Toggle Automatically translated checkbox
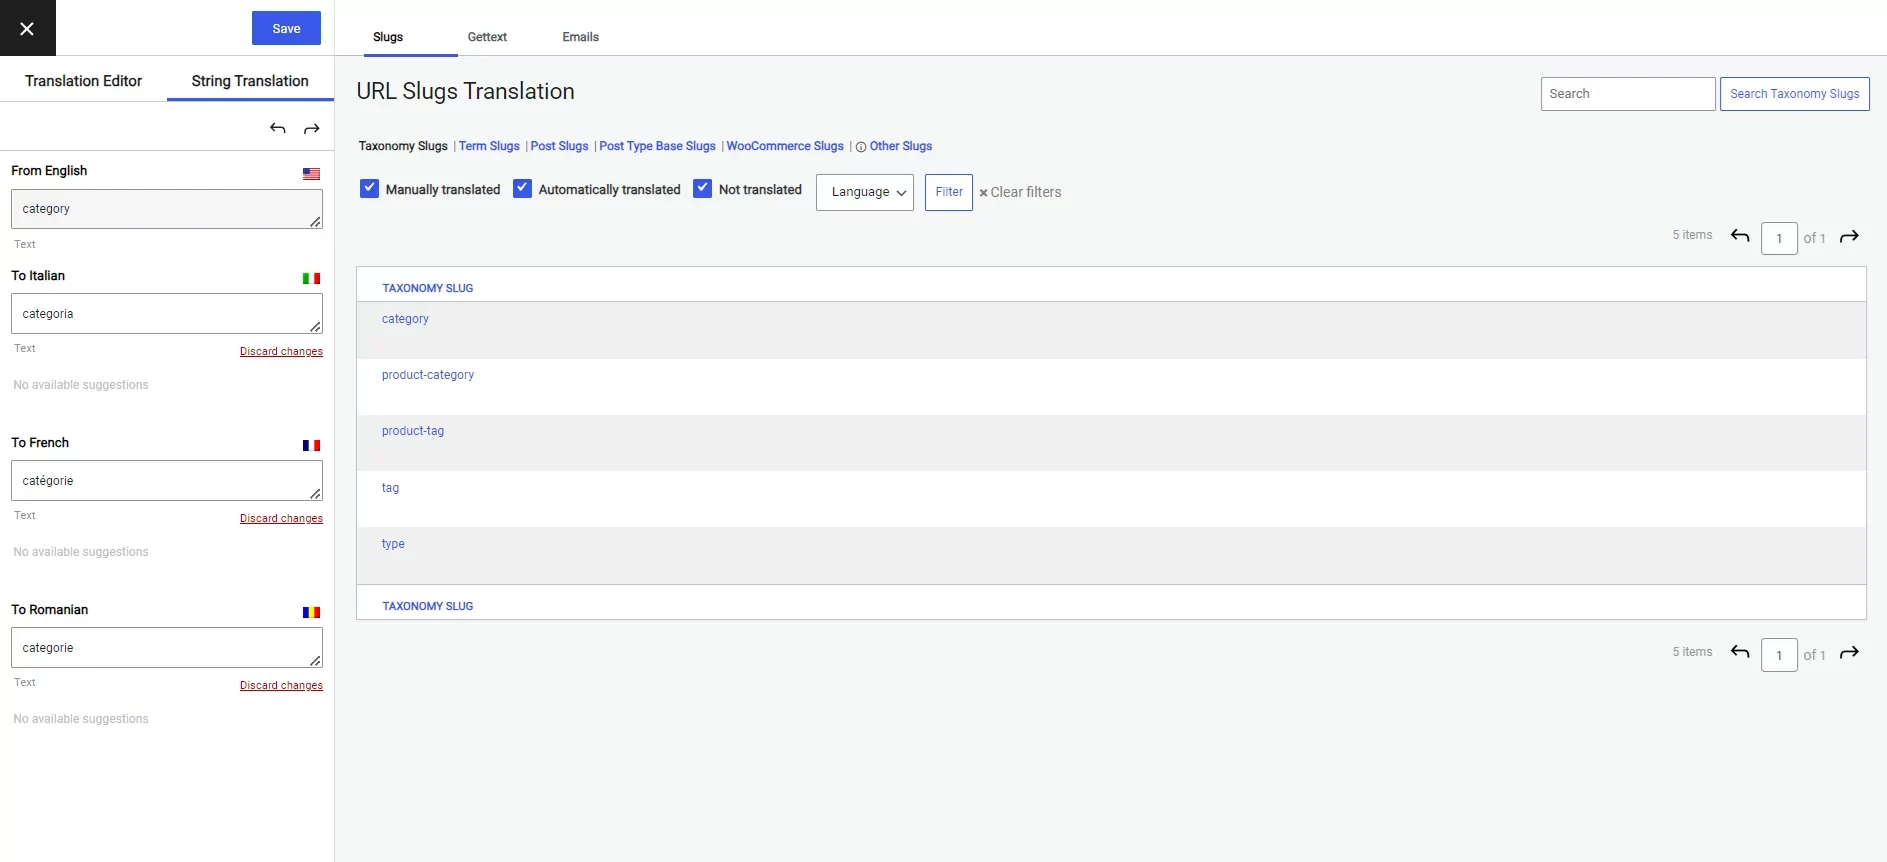Image resolution: width=1887 pixels, height=862 pixels. (x=522, y=189)
